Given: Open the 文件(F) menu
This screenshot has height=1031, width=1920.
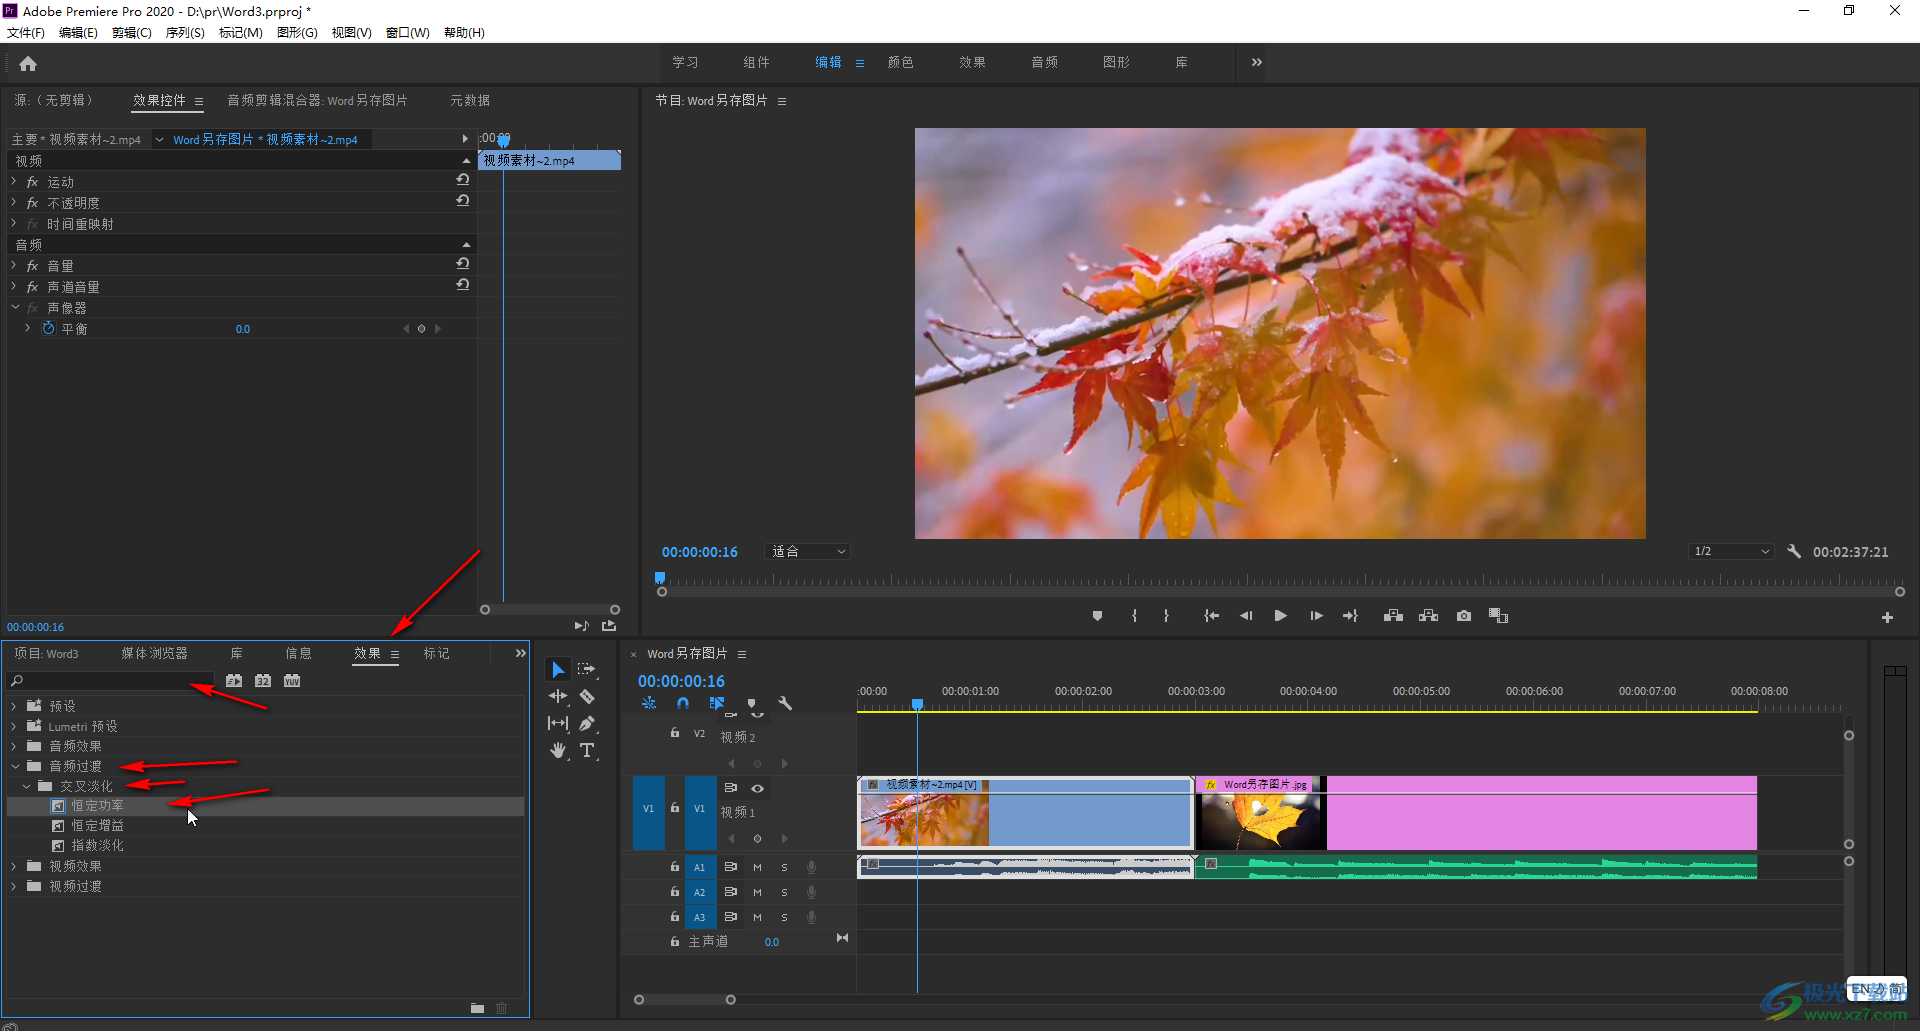Looking at the screenshot, I should pyautogui.click(x=26, y=33).
